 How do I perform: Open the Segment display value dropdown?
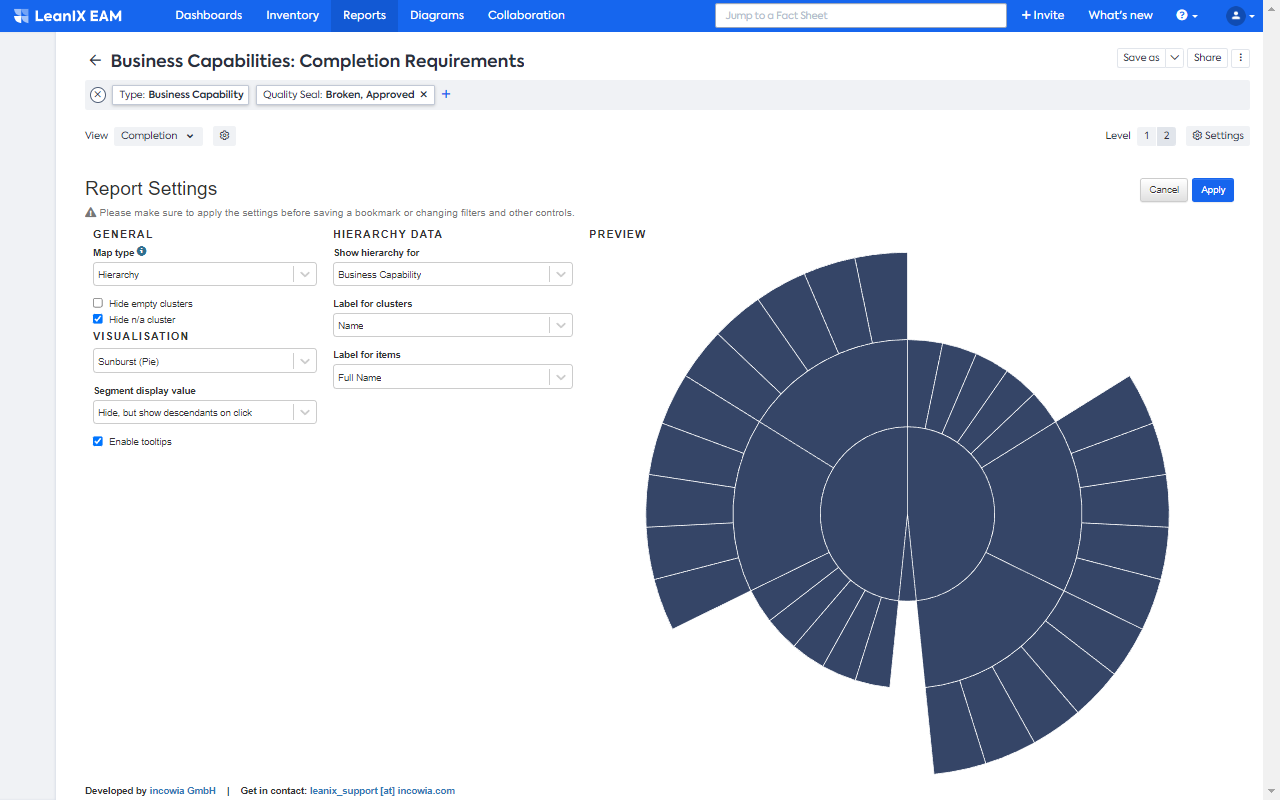pos(205,412)
